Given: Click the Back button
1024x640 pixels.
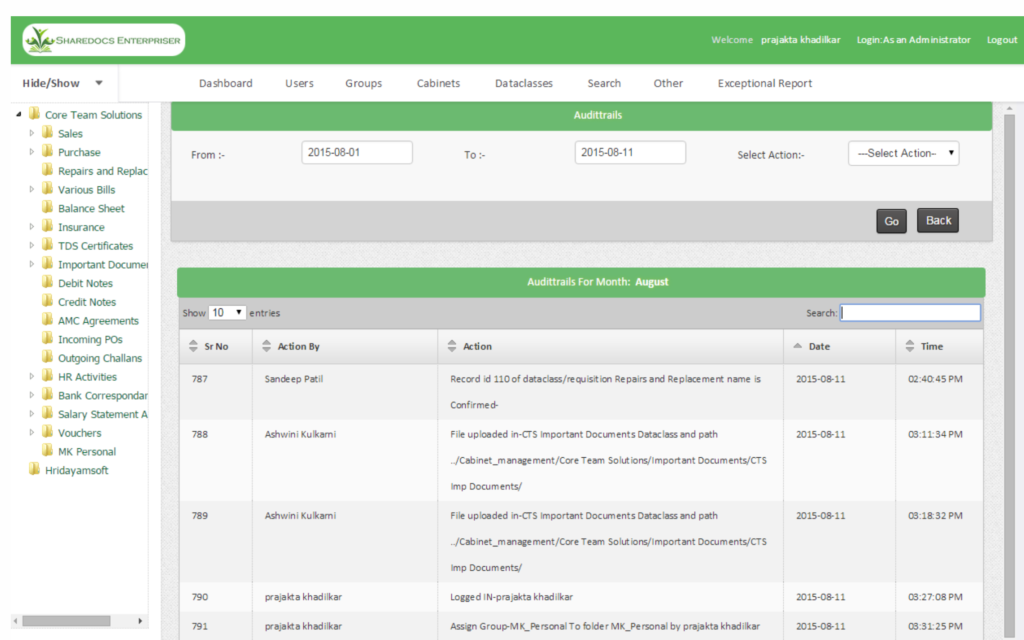Looking at the screenshot, I should pos(938,220).
